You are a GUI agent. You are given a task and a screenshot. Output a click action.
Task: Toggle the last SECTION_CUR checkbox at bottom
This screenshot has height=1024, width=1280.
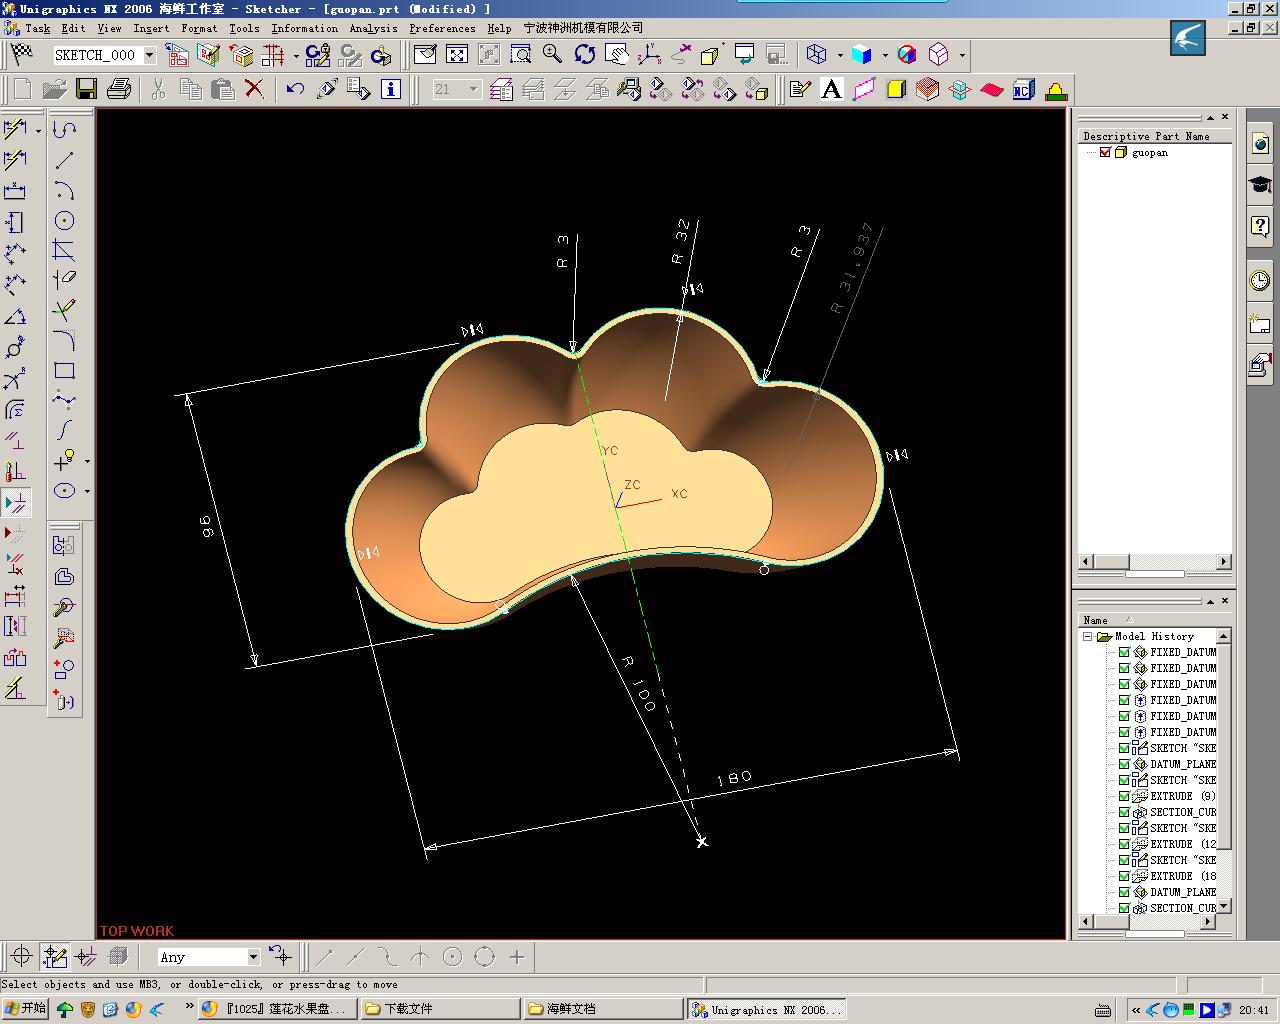[1124, 908]
